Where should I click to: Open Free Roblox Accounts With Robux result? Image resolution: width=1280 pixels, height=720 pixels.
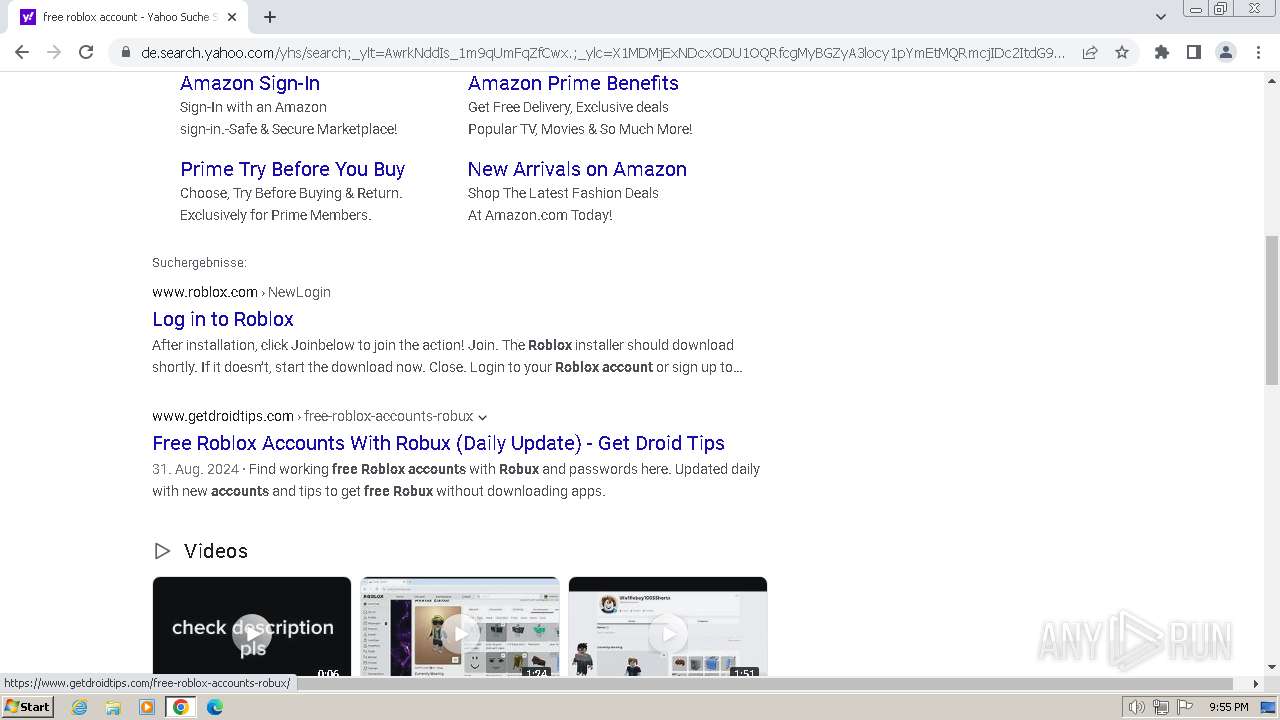point(438,443)
